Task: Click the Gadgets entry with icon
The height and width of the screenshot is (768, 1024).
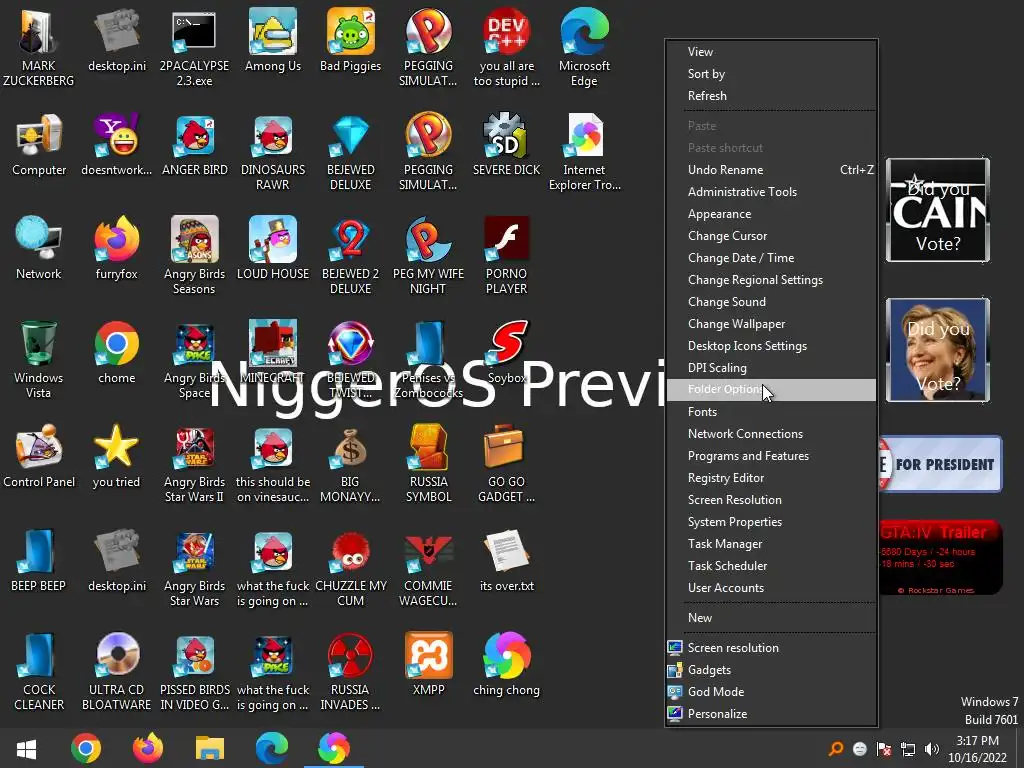Action: (x=771, y=670)
